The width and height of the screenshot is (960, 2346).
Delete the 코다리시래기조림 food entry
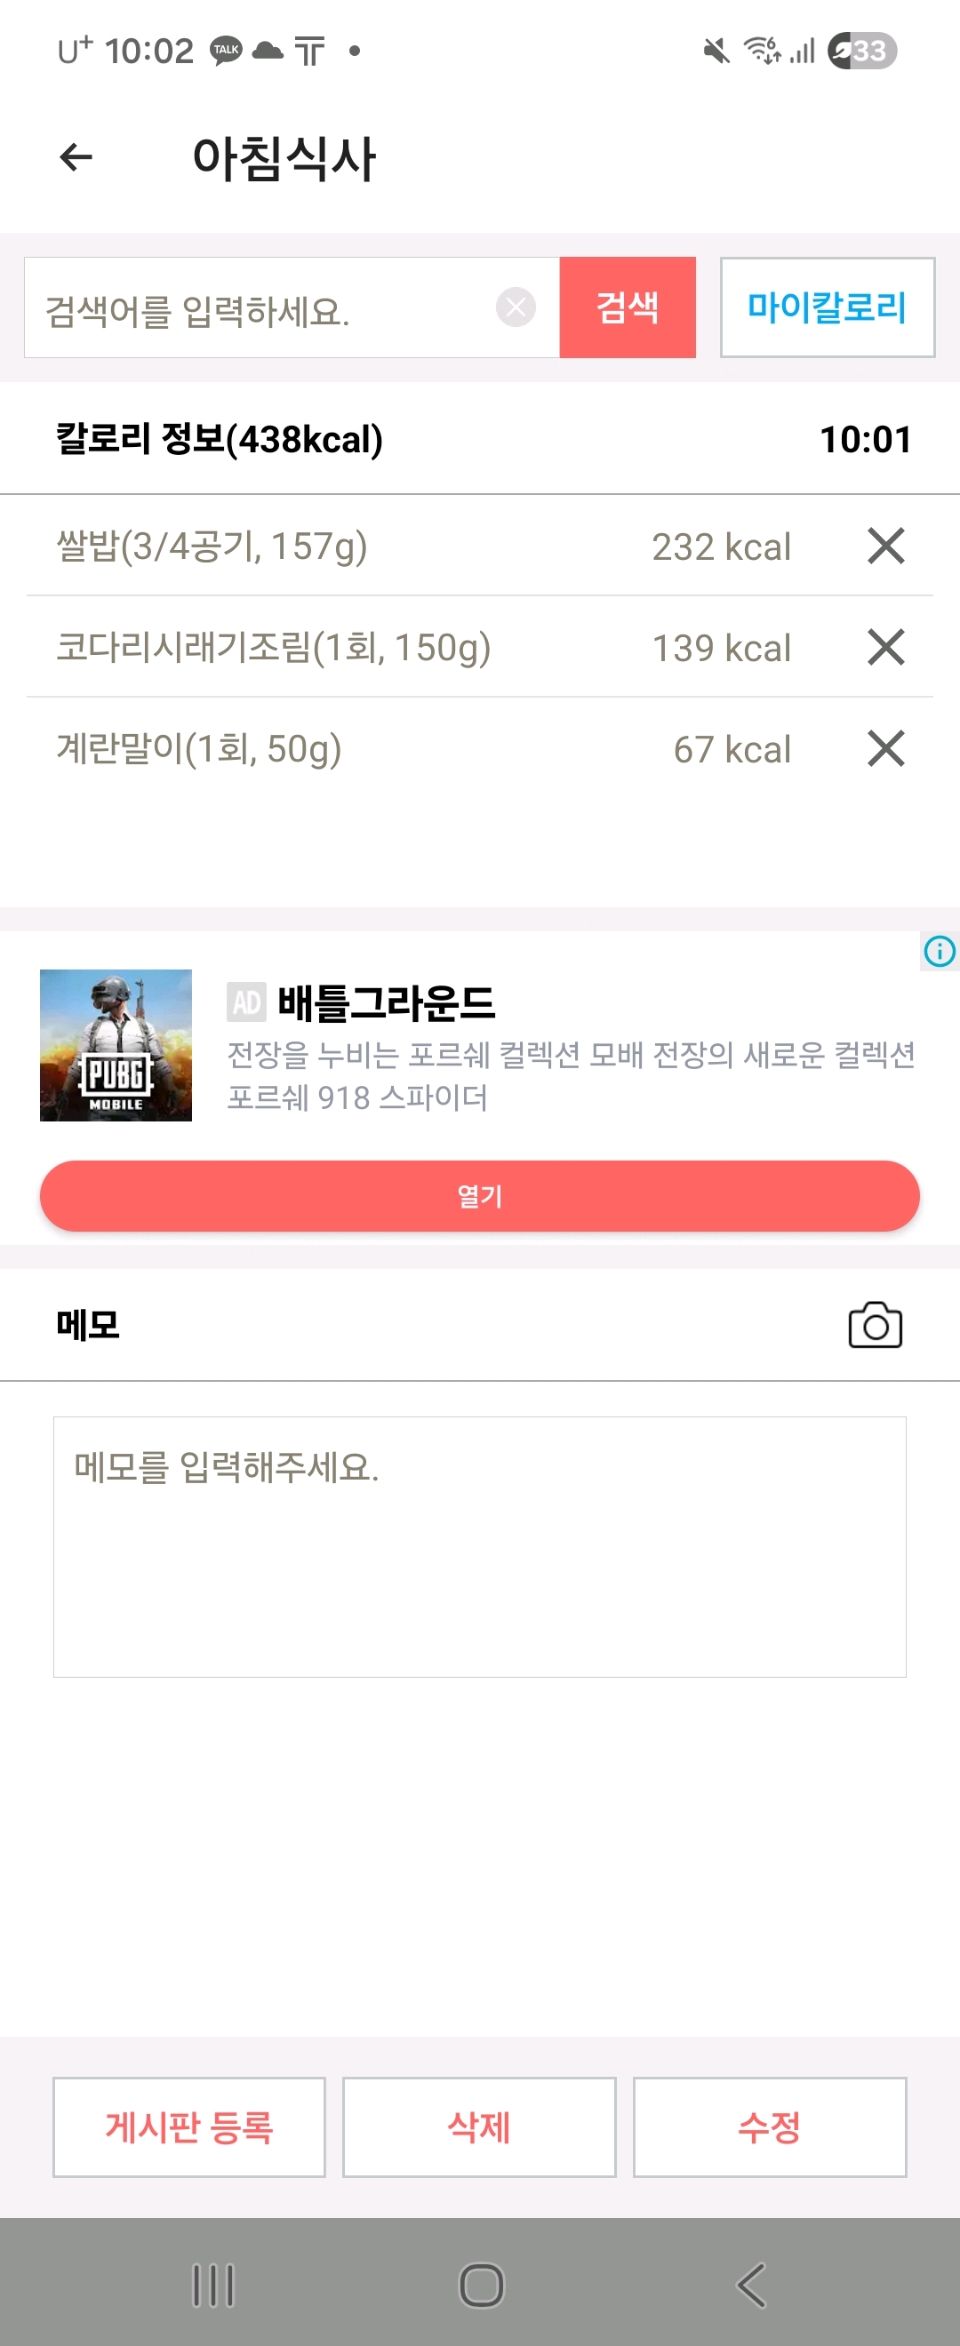tap(886, 647)
